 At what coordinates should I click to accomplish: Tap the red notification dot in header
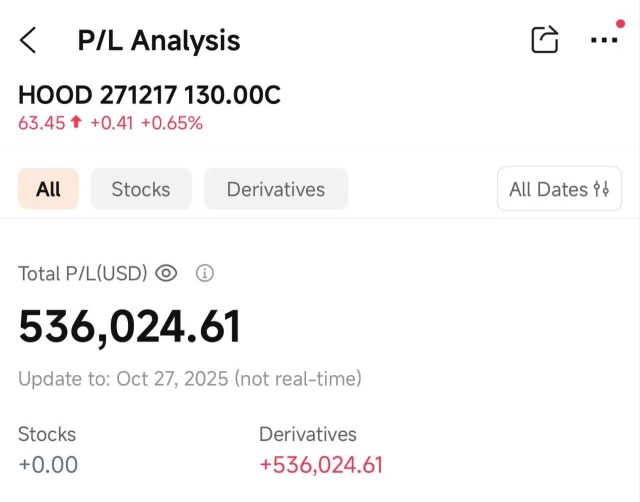point(620,23)
